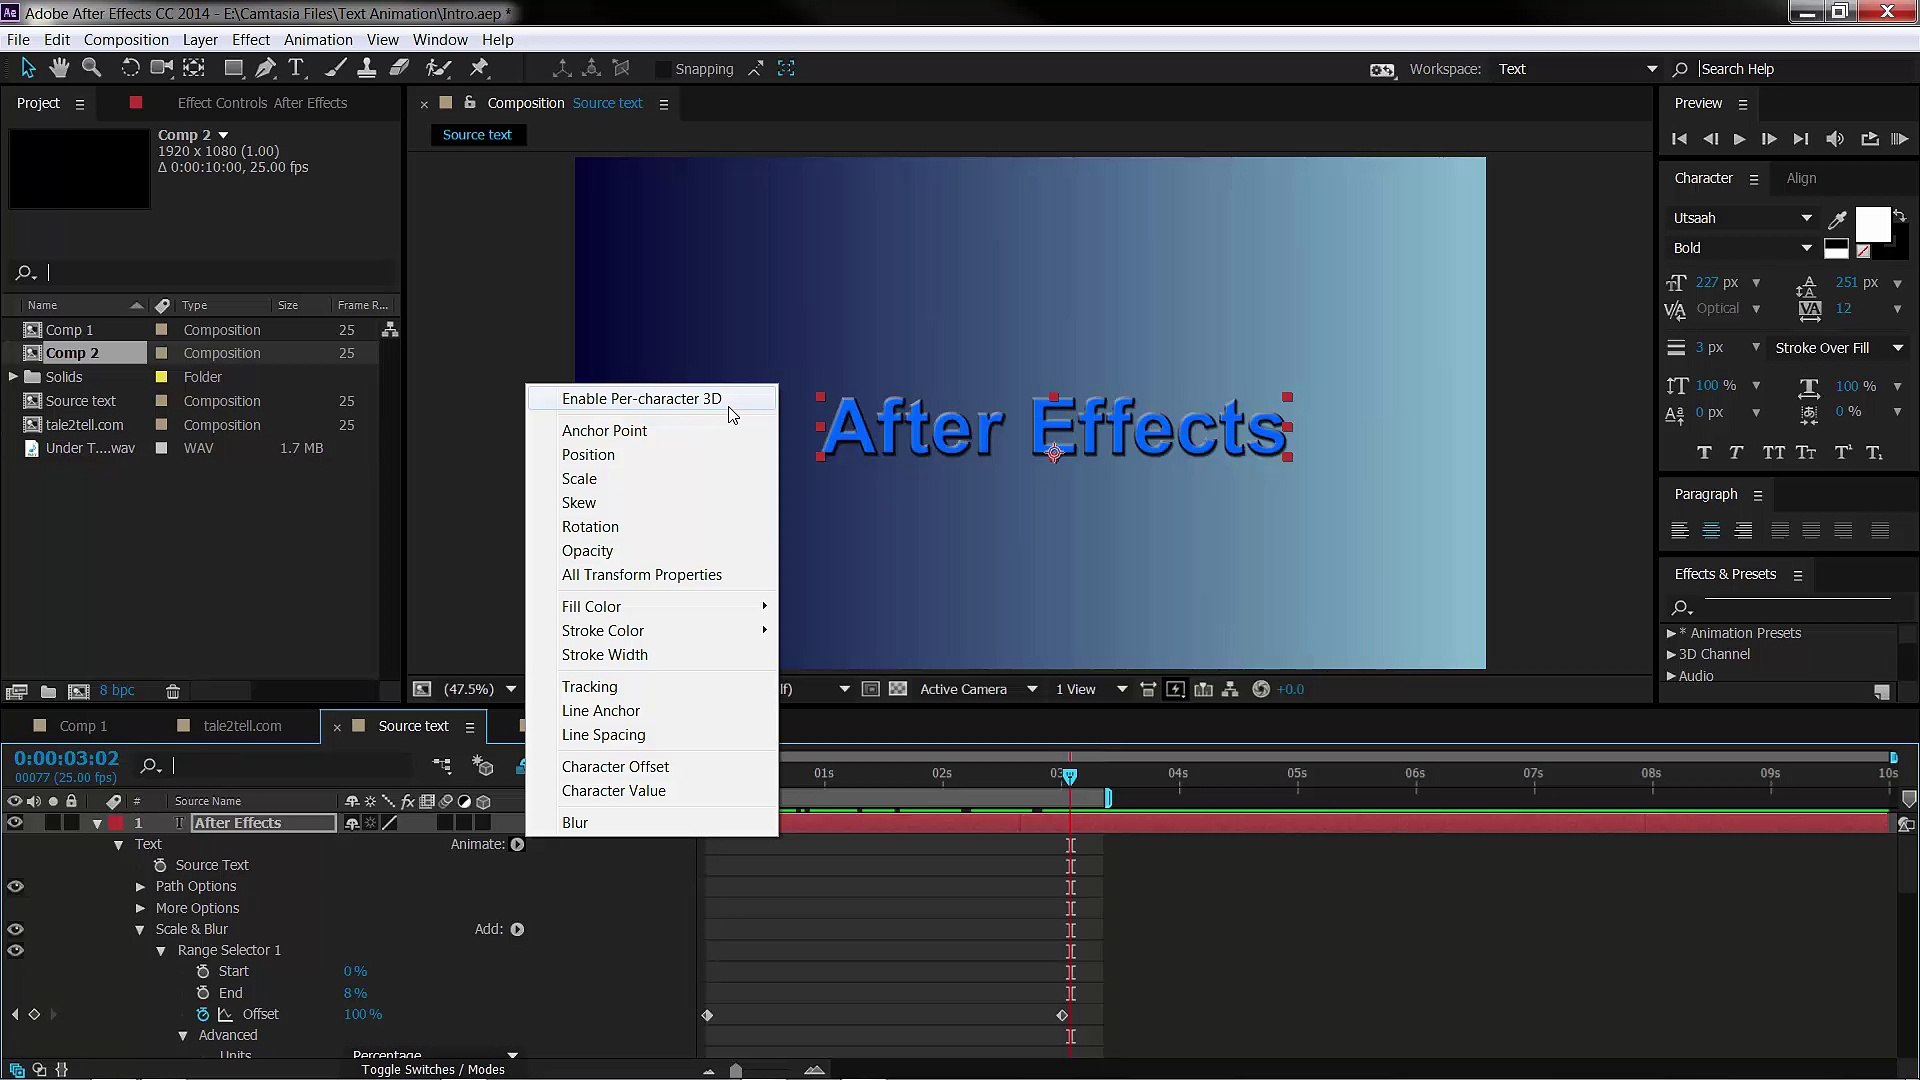Delete selected project item with trash icon

(173, 691)
